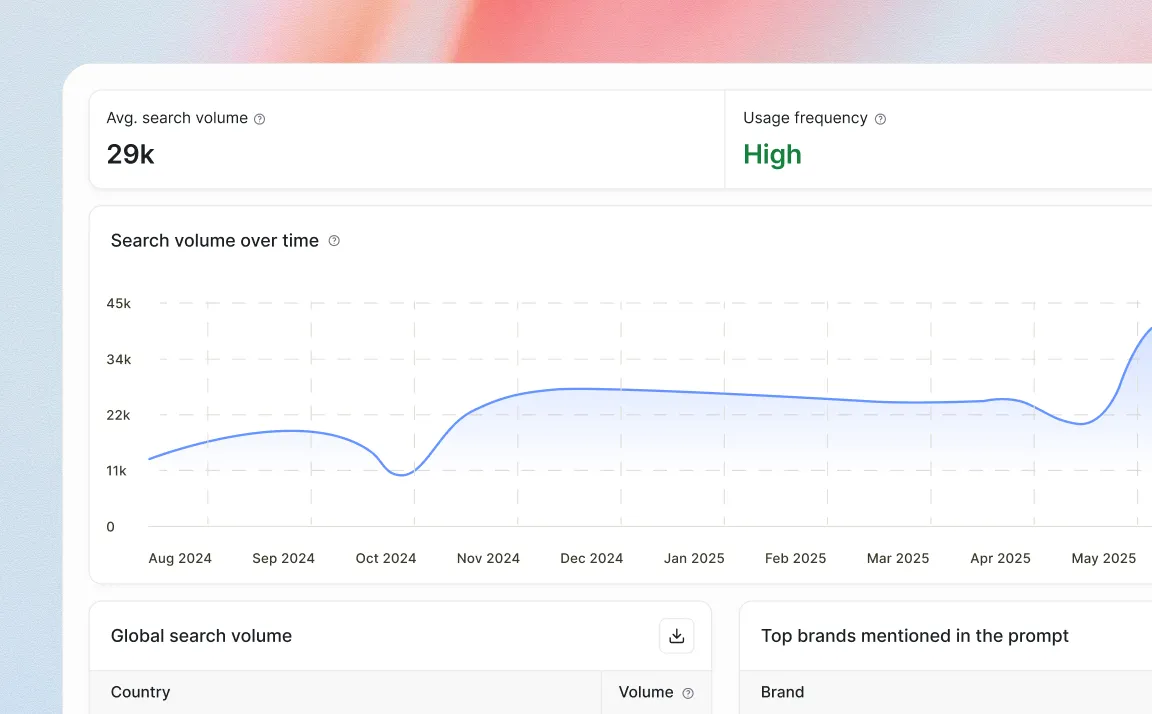This screenshot has height=714, width=1152.
Task: Click the Country column header
Action: (x=140, y=692)
